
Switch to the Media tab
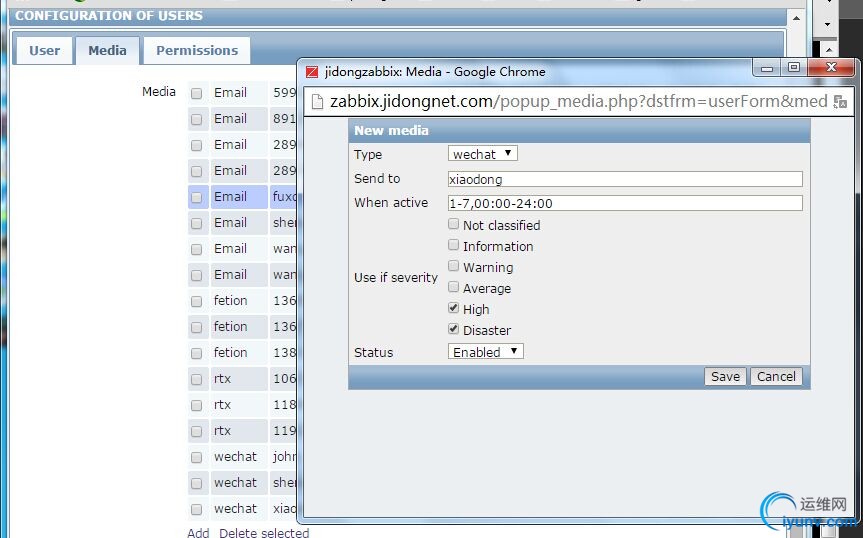tap(107, 51)
